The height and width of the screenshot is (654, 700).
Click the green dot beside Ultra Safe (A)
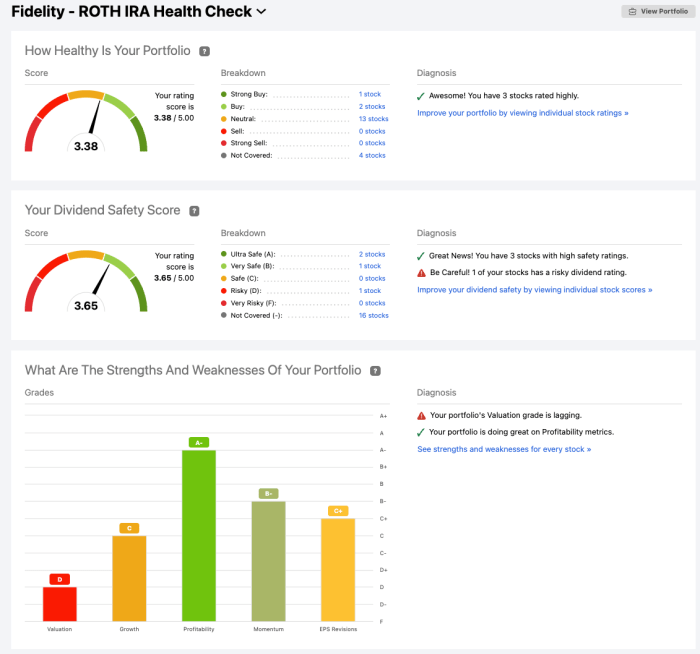[x=224, y=254]
